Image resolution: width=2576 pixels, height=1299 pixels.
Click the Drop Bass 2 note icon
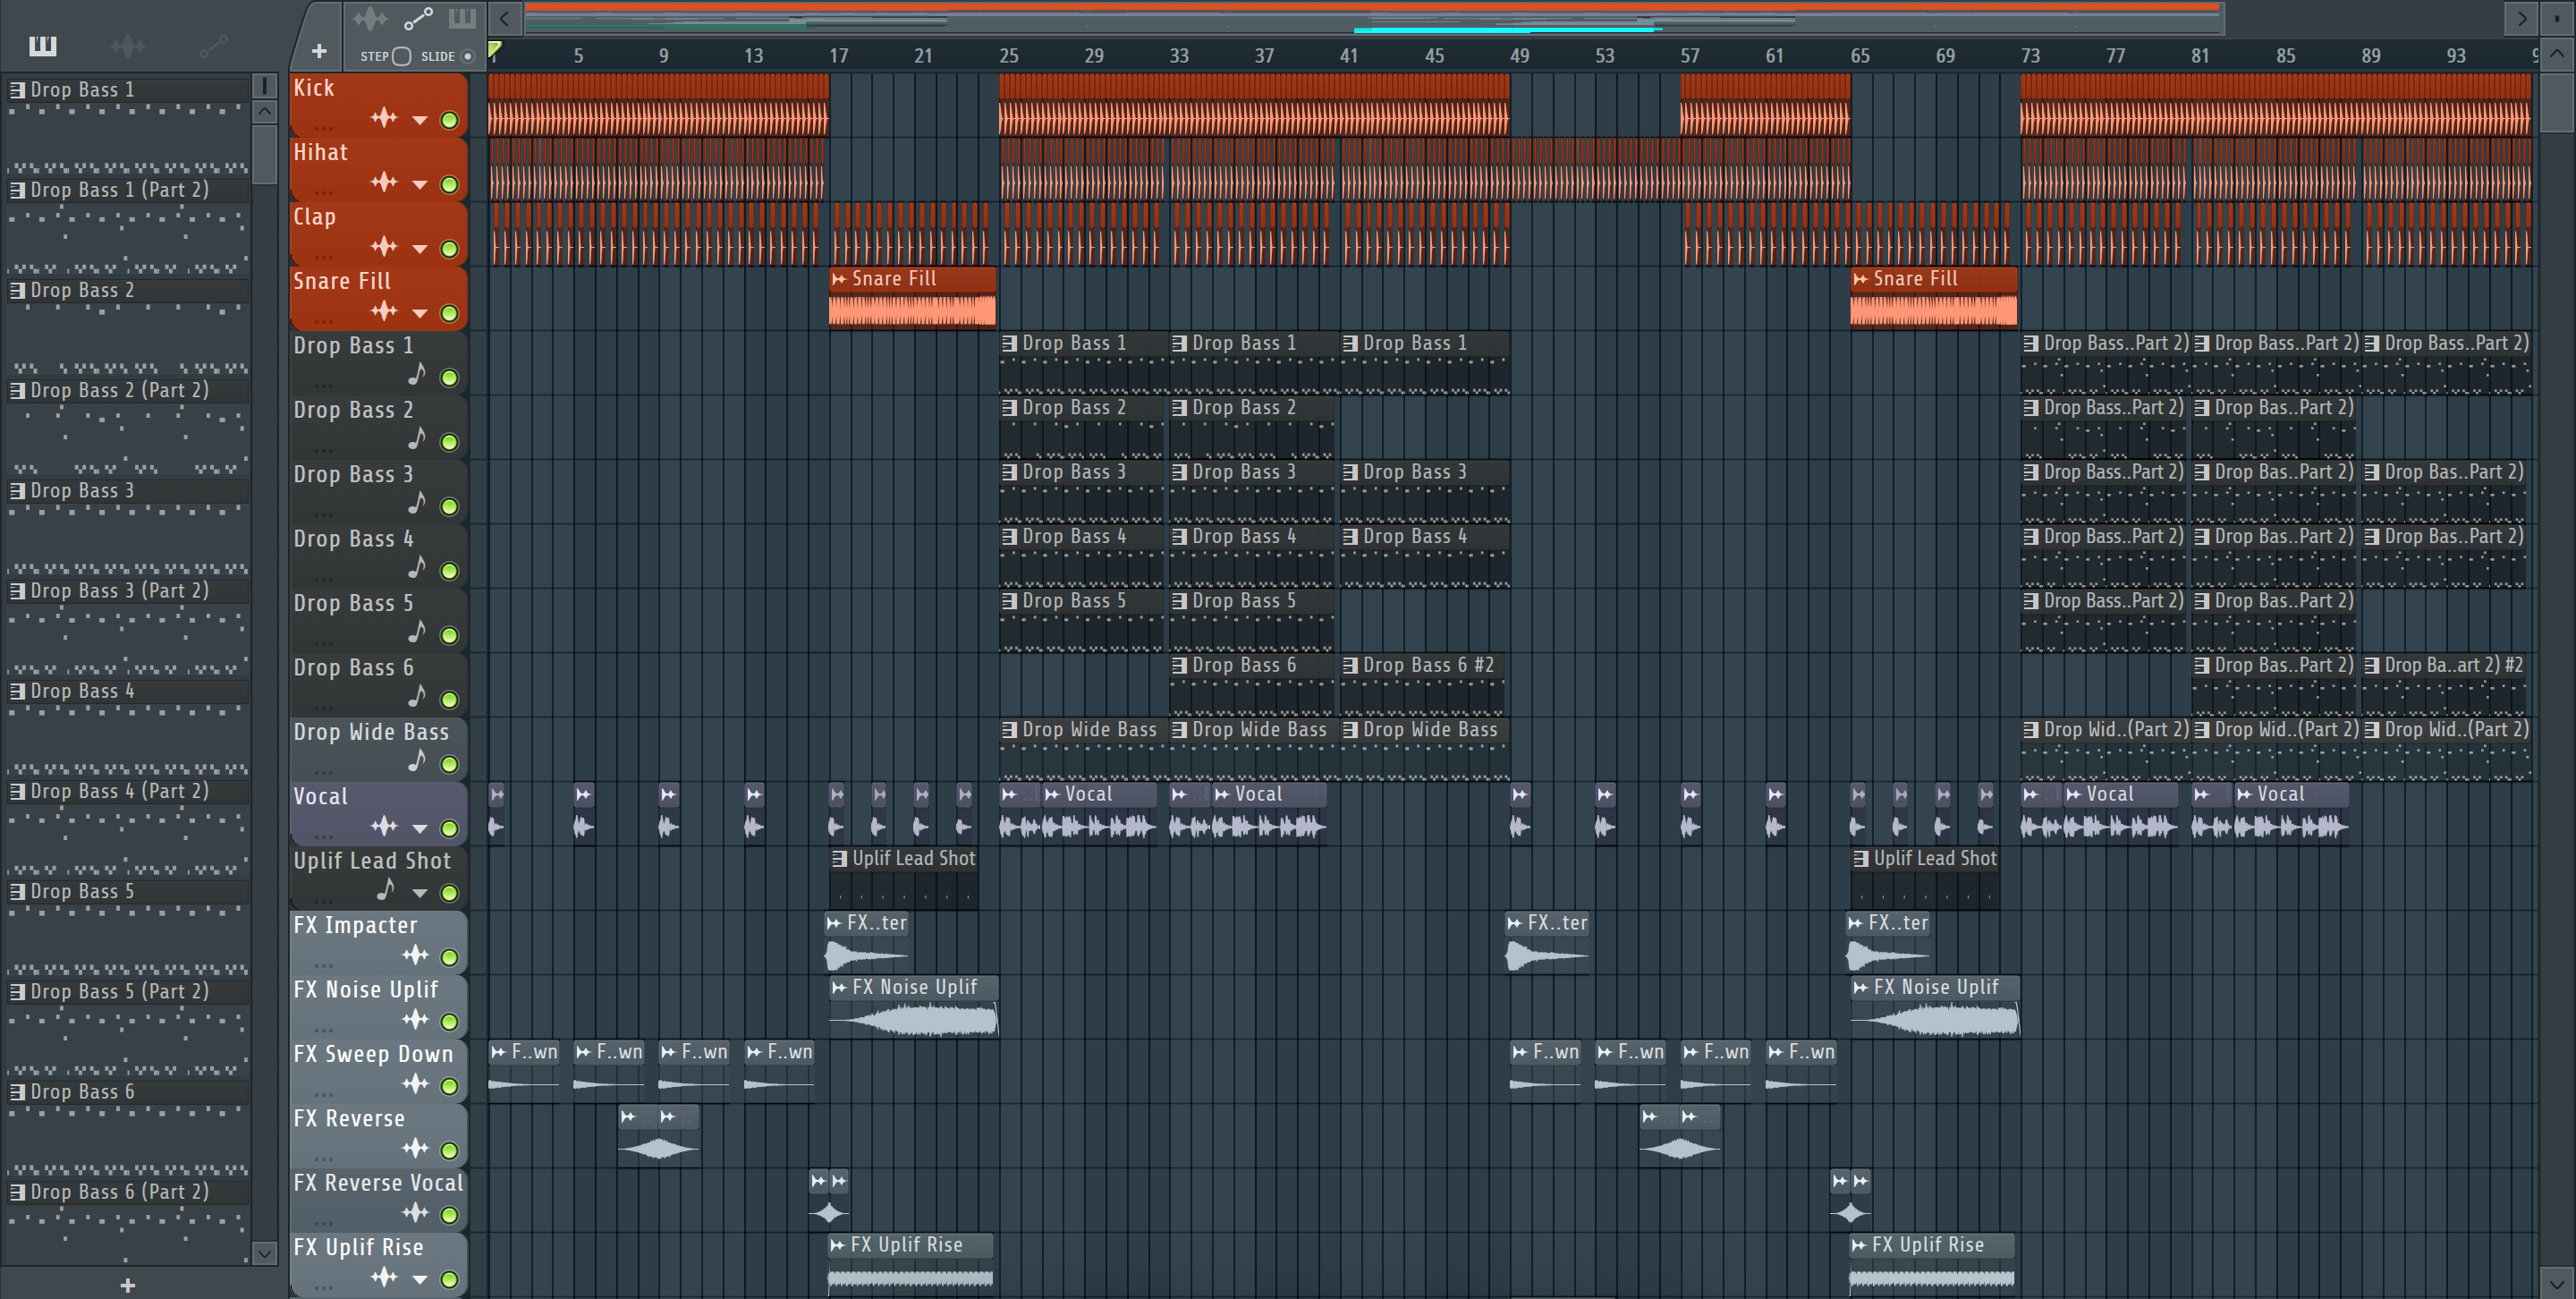point(417,439)
